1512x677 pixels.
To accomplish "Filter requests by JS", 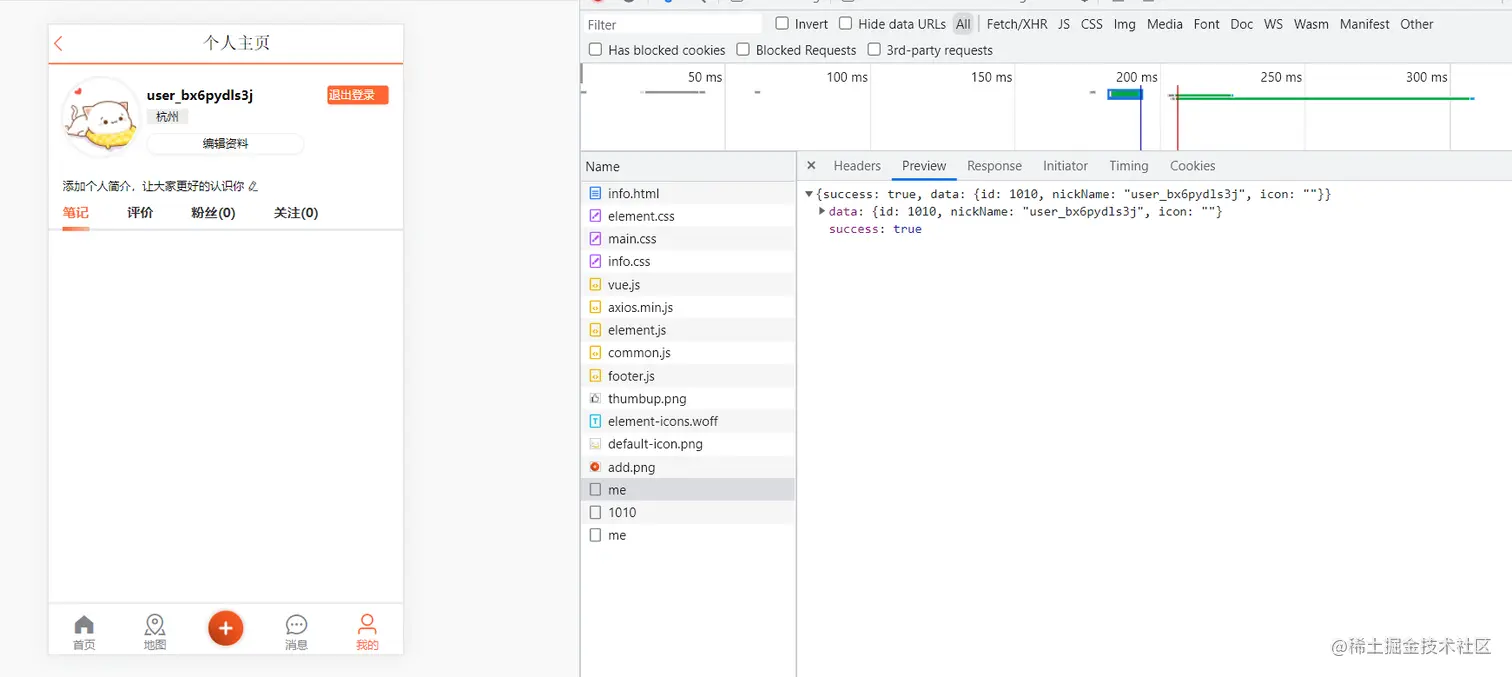I will 1064,24.
